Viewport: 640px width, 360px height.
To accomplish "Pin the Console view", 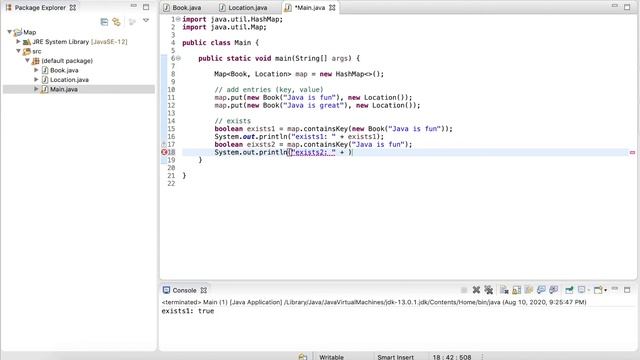I will 569,290.
